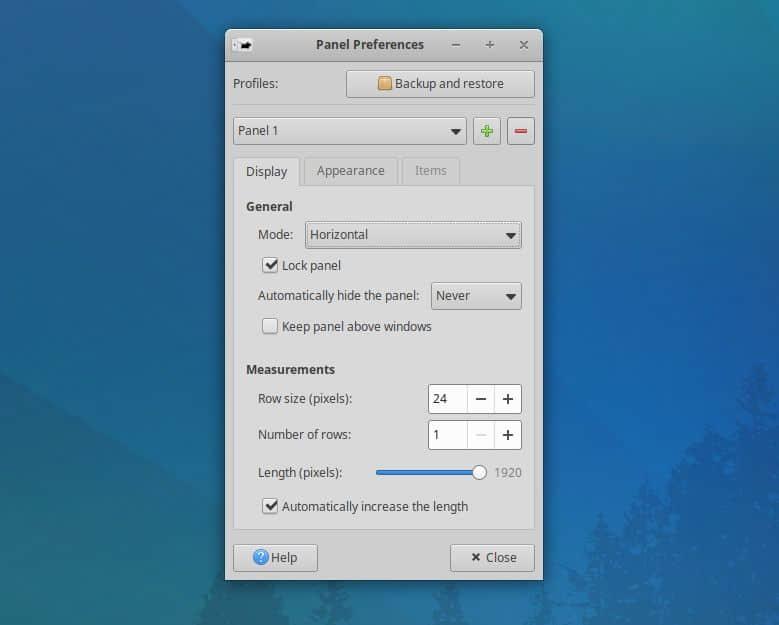Uncheck Automatically increase the length
This screenshot has width=779, height=625.
point(270,506)
